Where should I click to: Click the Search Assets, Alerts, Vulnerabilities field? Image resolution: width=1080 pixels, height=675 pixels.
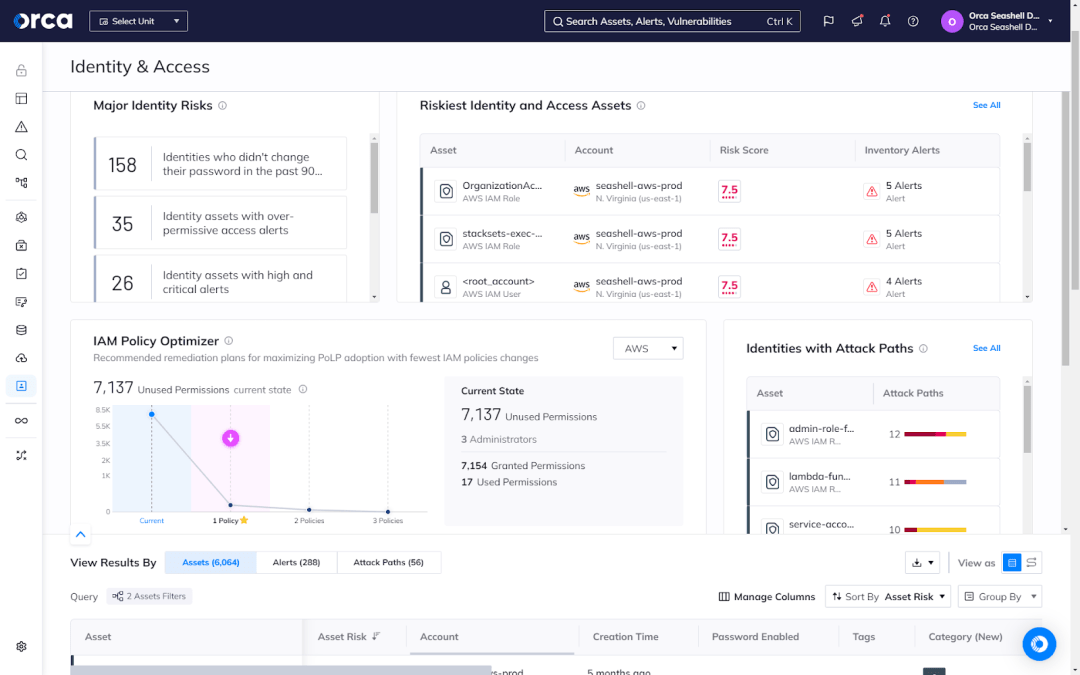coord(672,21)
